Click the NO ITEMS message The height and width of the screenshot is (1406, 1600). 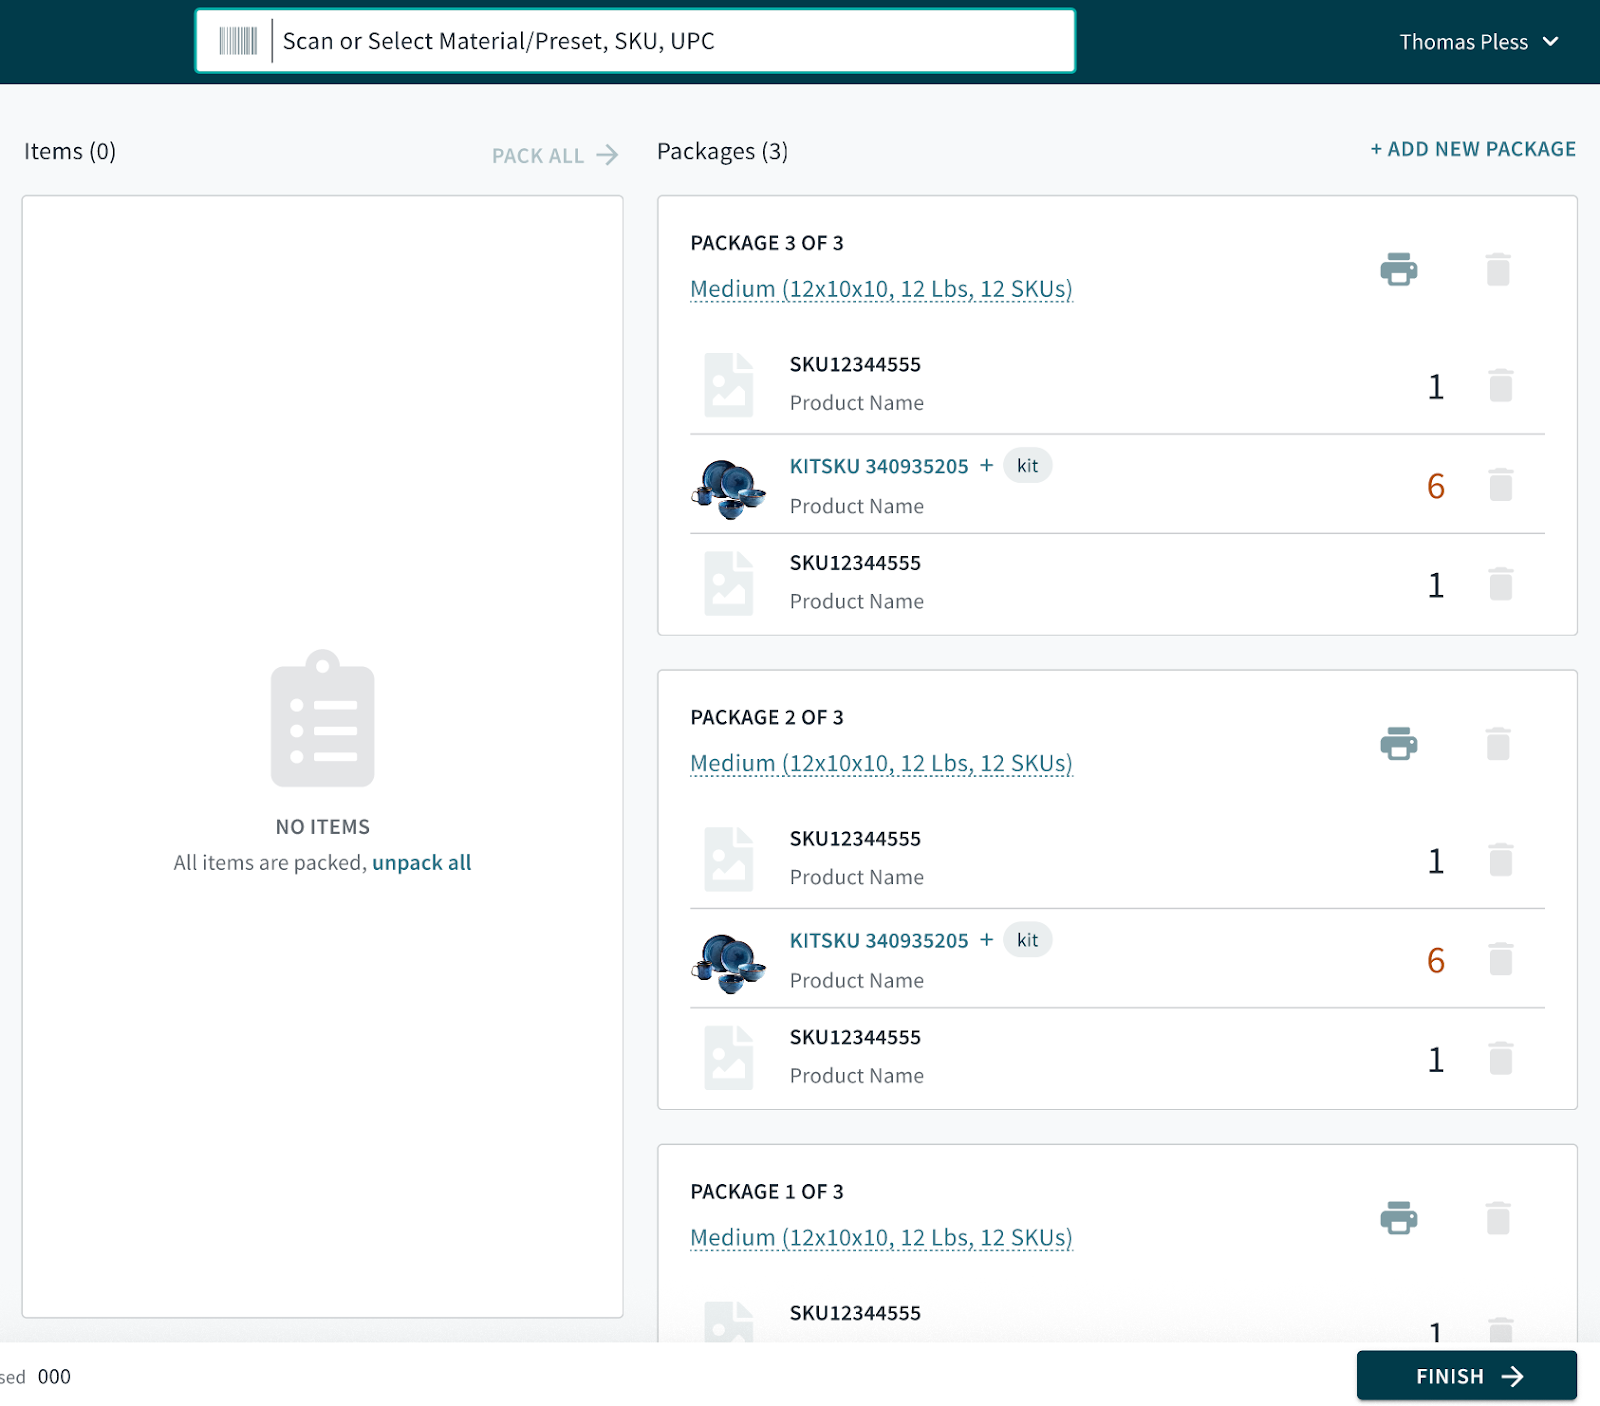[x=322, y=827]
